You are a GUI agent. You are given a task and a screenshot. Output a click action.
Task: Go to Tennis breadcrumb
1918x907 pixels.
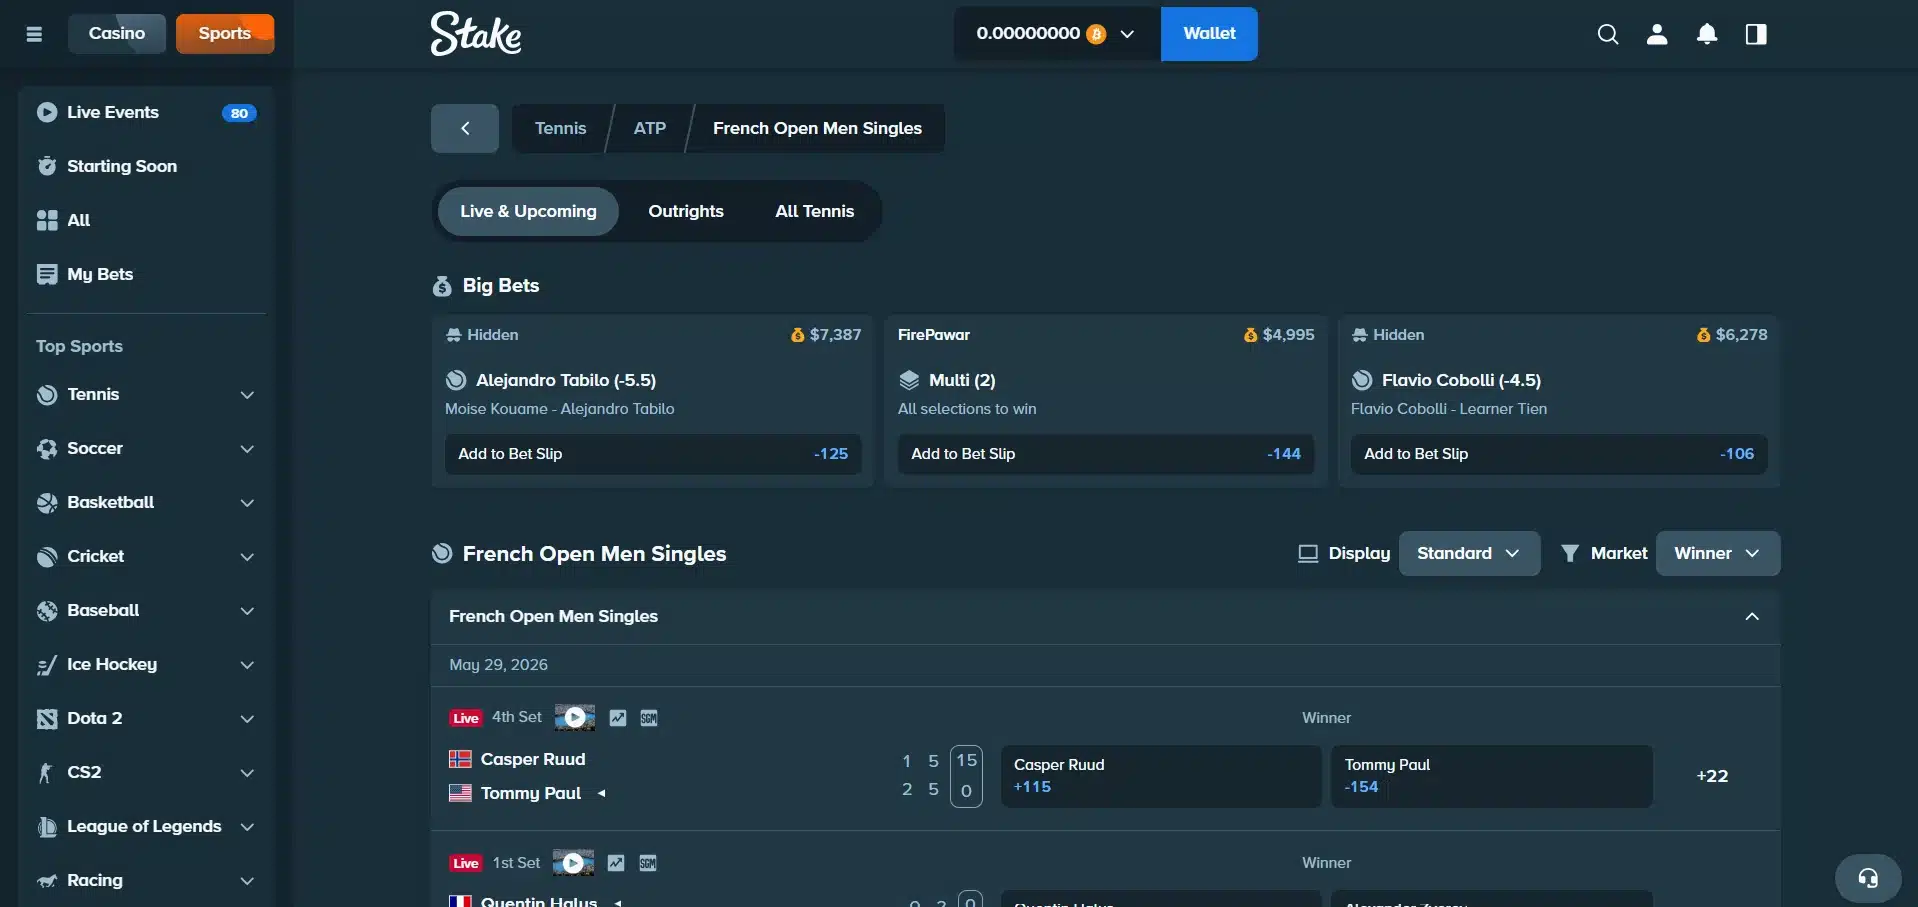pos(560,128)
